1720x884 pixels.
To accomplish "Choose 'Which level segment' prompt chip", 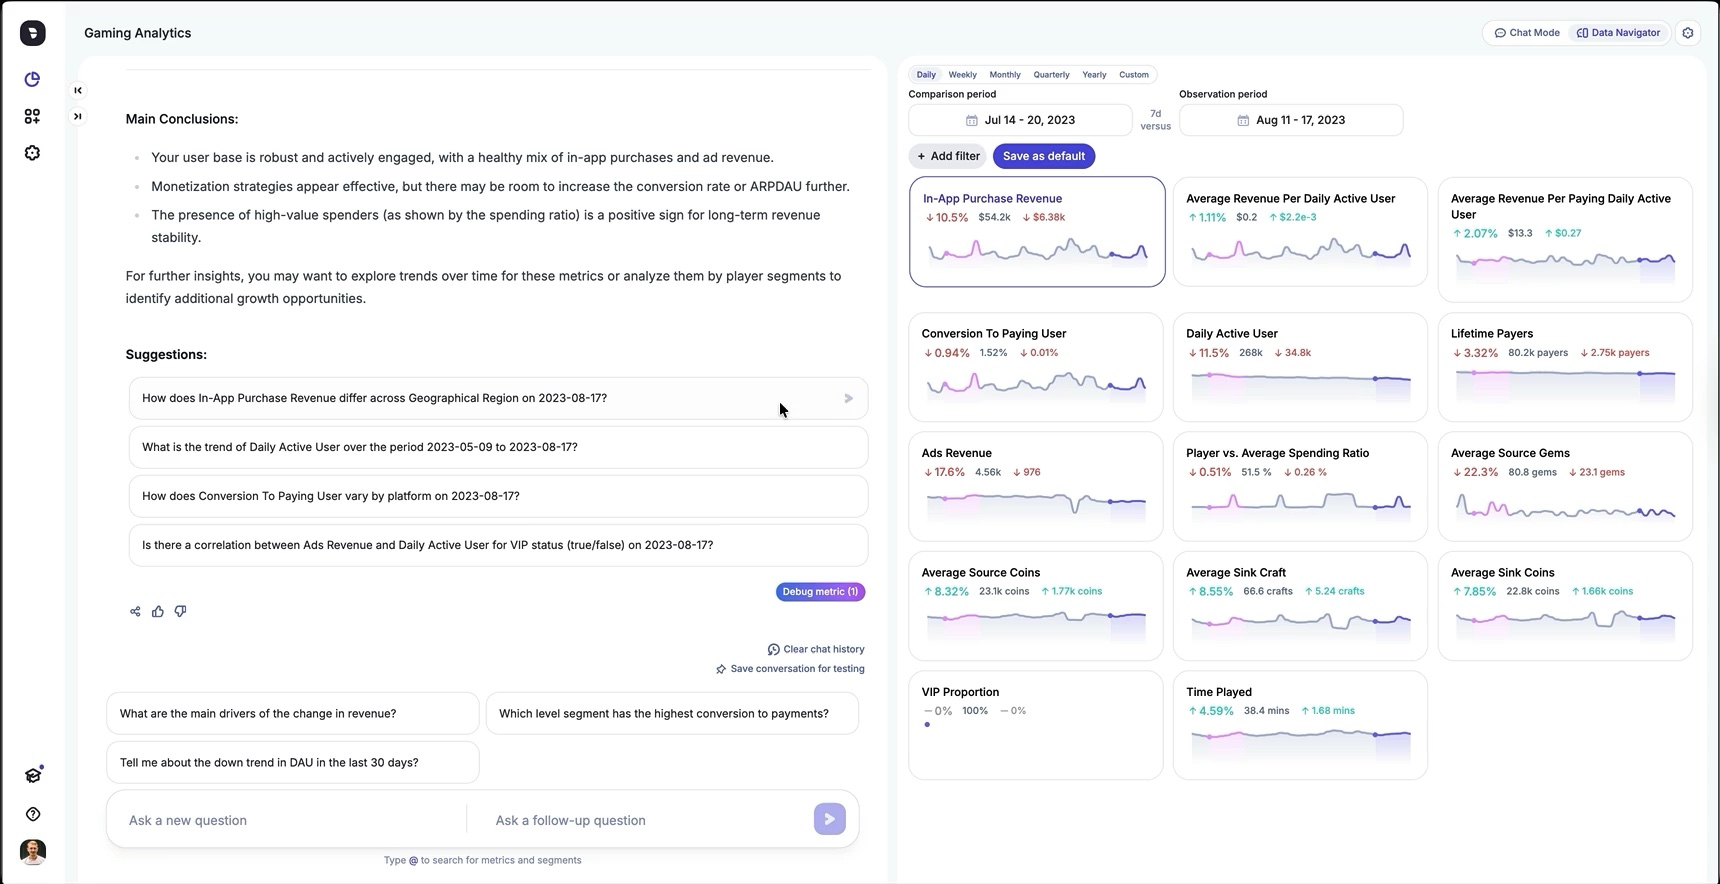I will pyautogui.click(x=672, y=714).
